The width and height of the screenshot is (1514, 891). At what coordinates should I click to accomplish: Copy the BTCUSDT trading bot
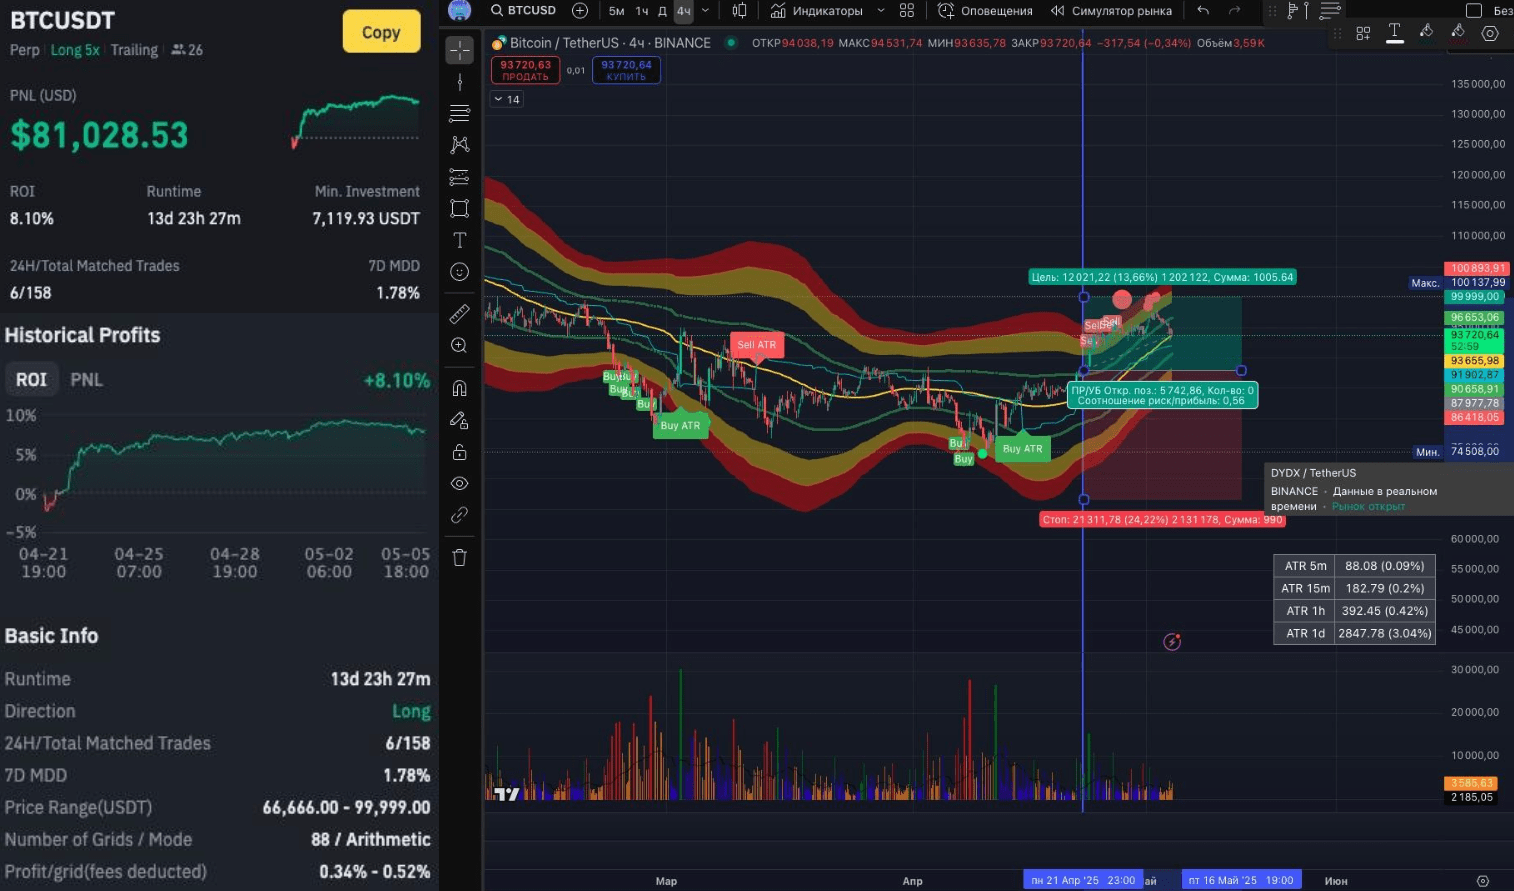(x=381, y=32)
